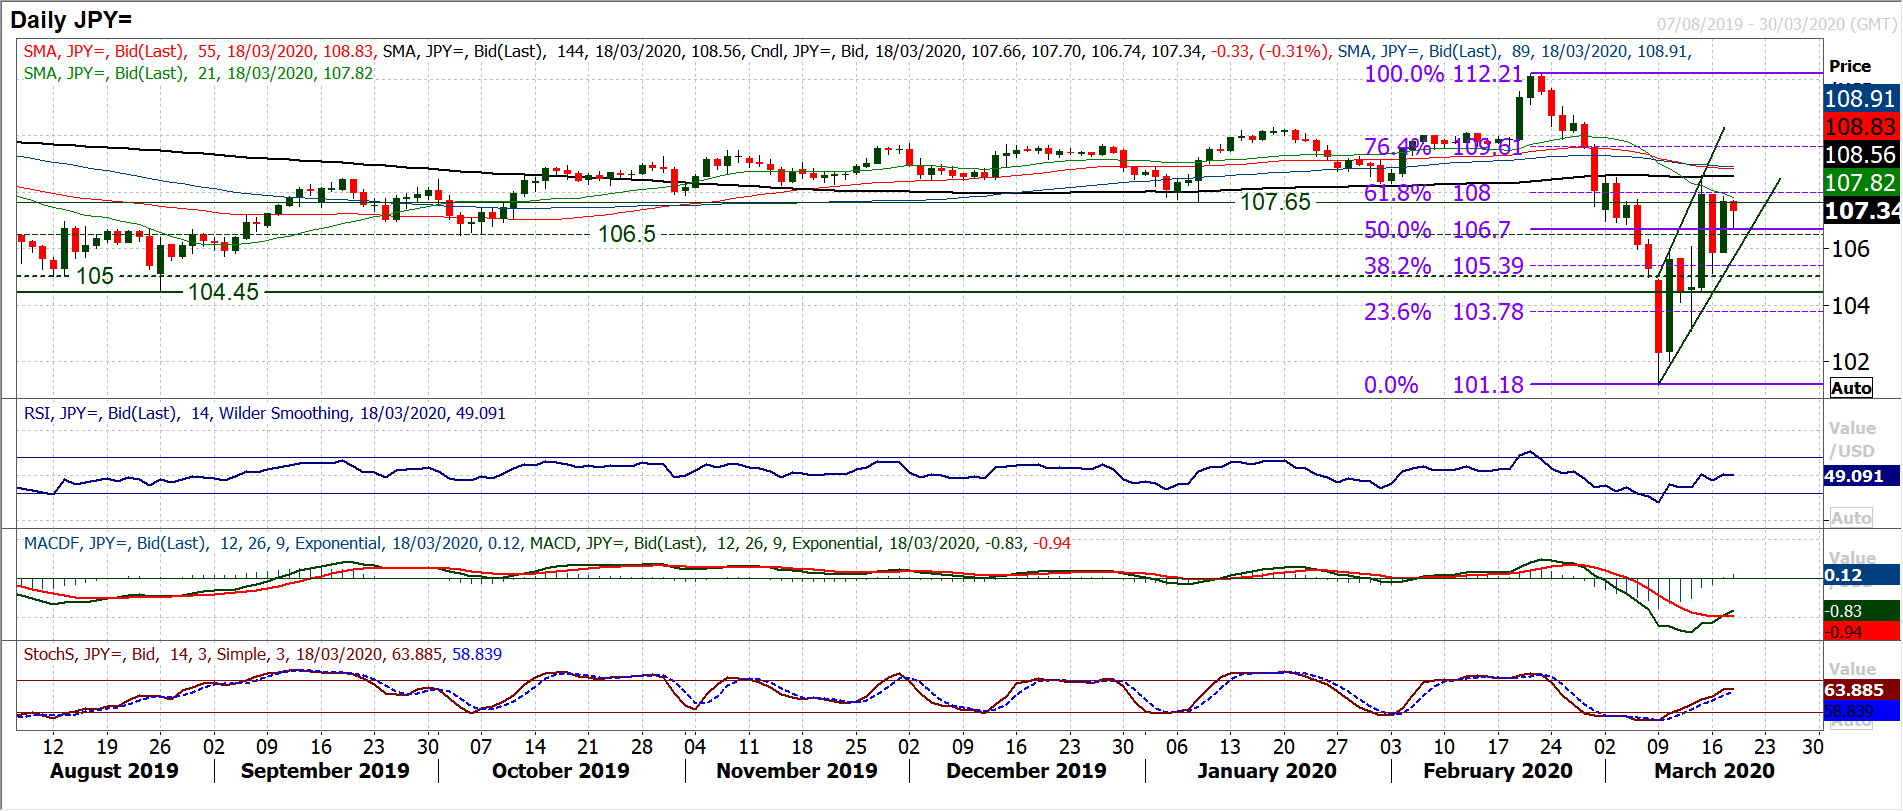Select the 108.83 red price tag
This screenshot has width=1903, height=811.
[1860, 126]
